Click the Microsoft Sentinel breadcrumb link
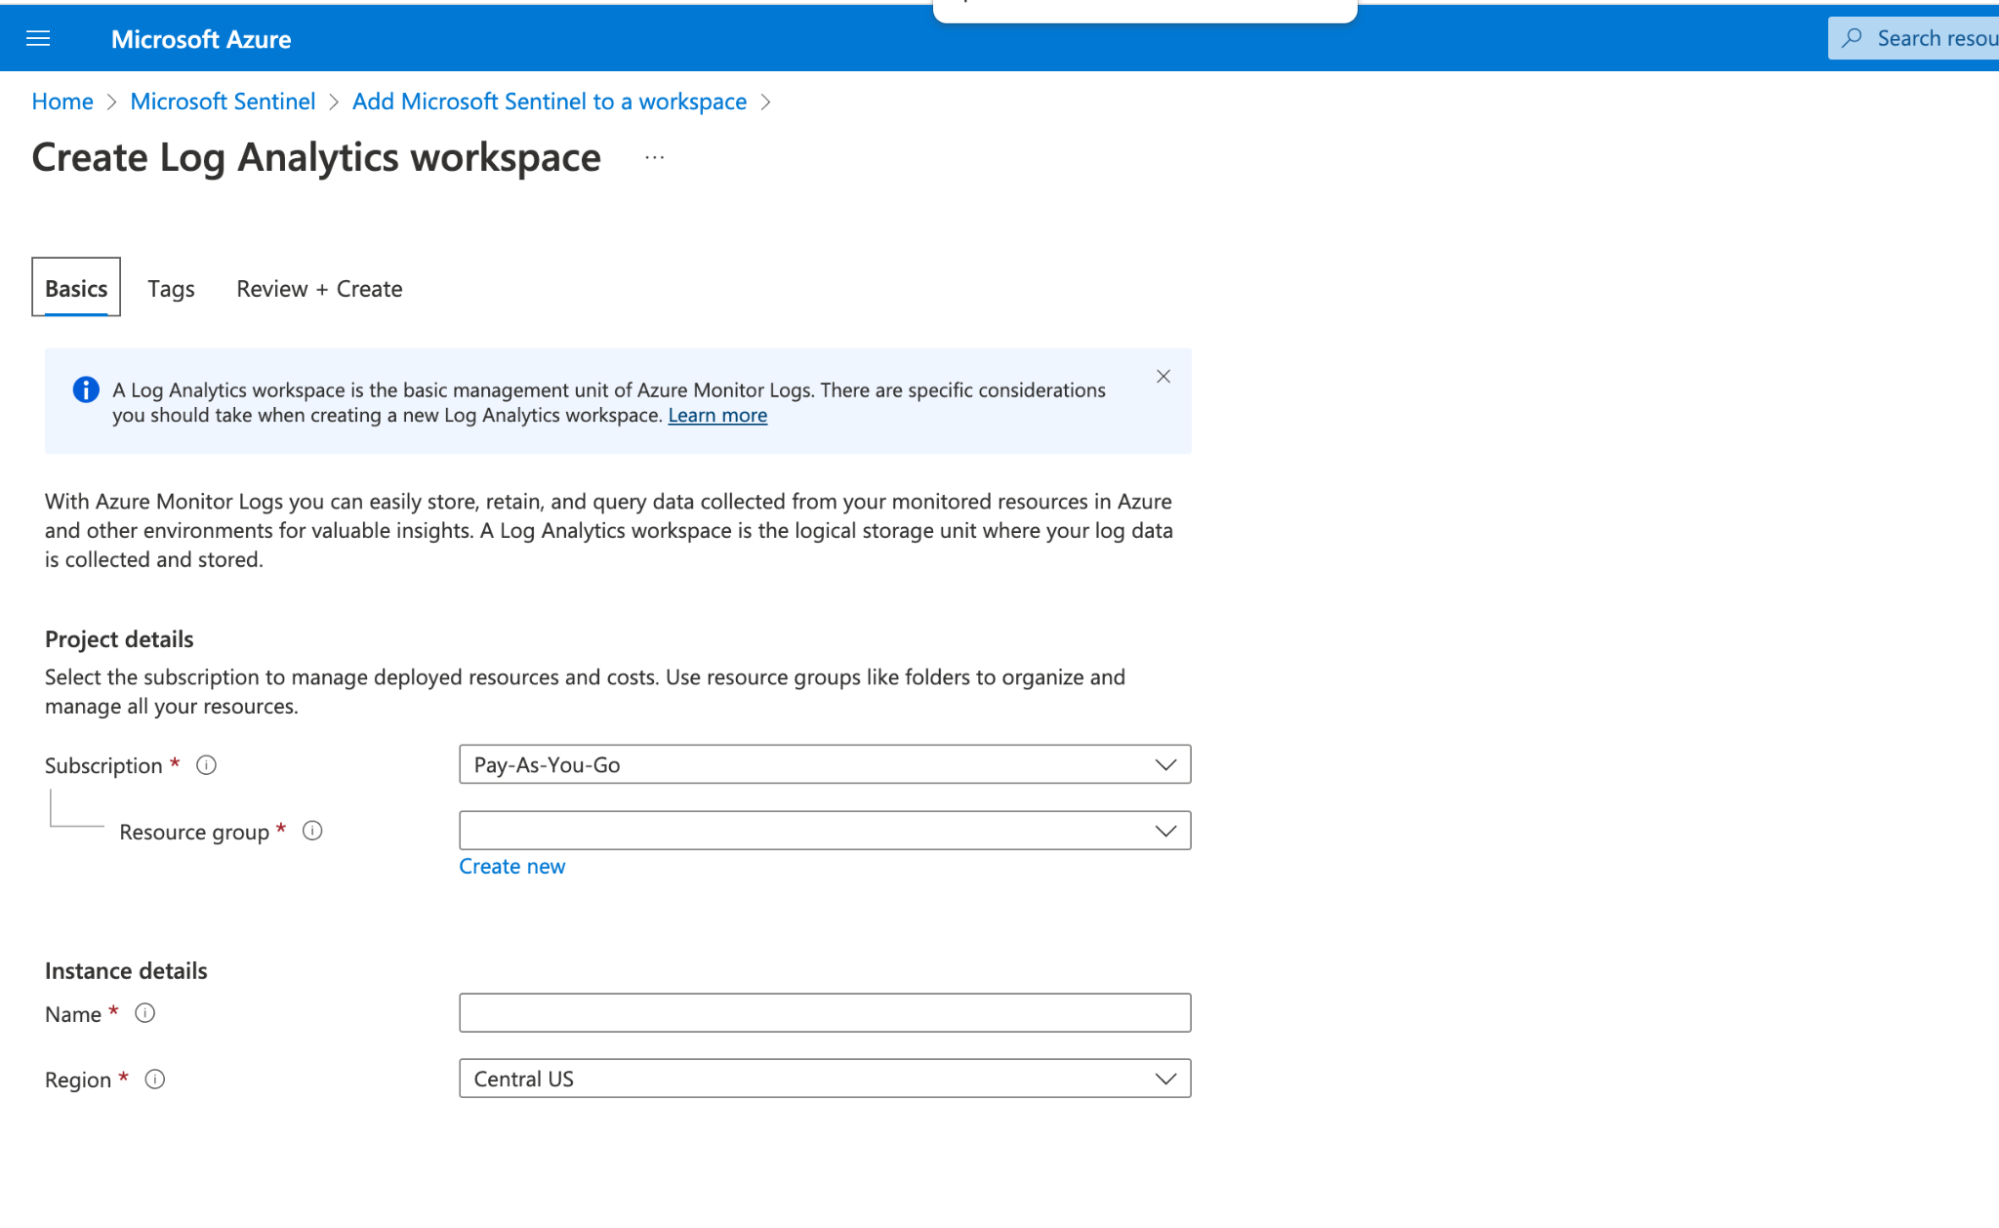1999x1228 pixels. click(221, 100)
